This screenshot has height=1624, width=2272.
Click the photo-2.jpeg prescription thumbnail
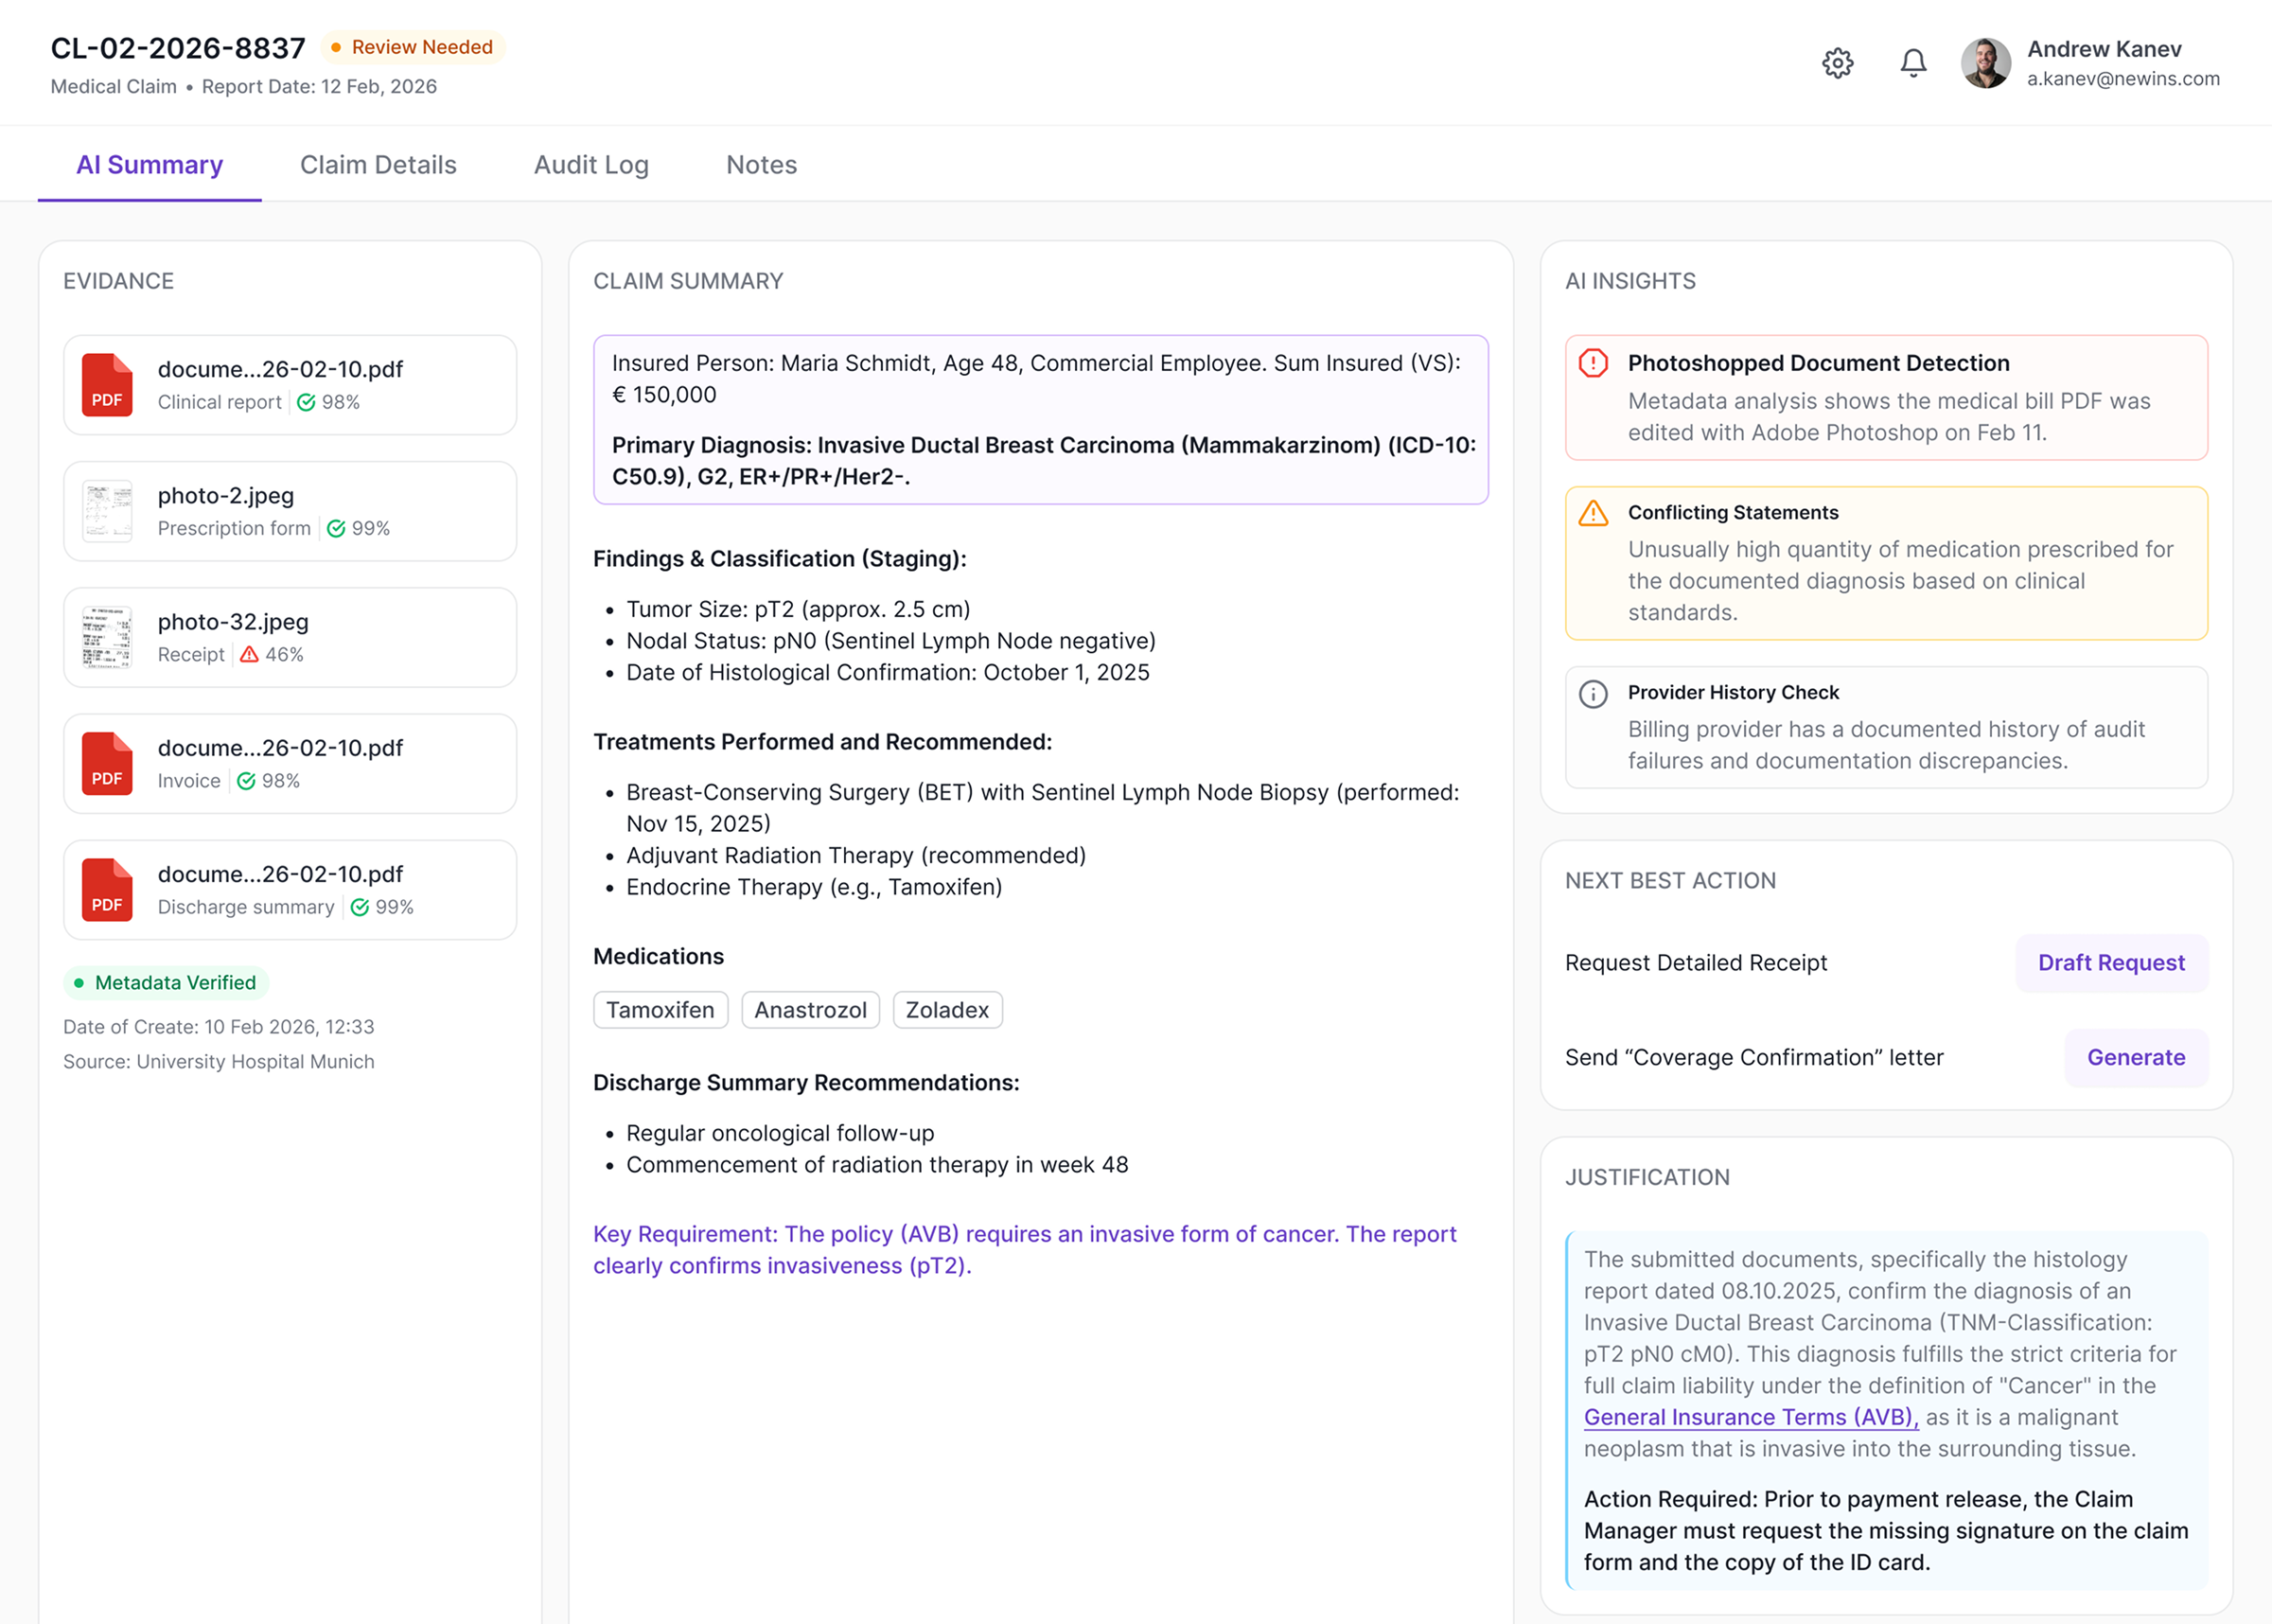107,511
